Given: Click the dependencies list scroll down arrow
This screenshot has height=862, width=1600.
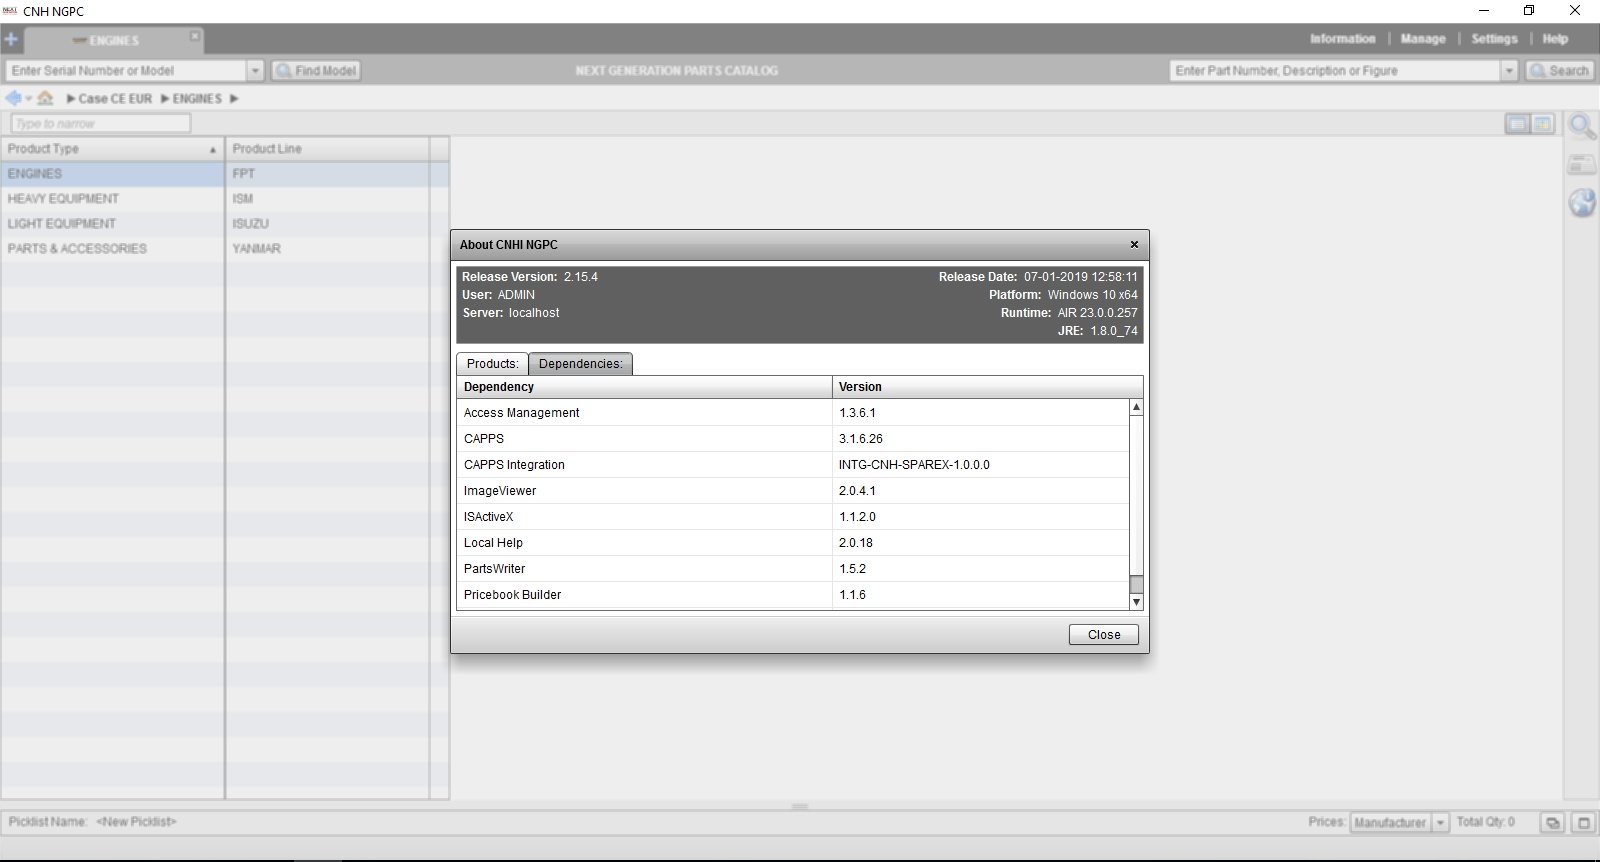Looking at the screenshot, I should (x=1136, y=602).
